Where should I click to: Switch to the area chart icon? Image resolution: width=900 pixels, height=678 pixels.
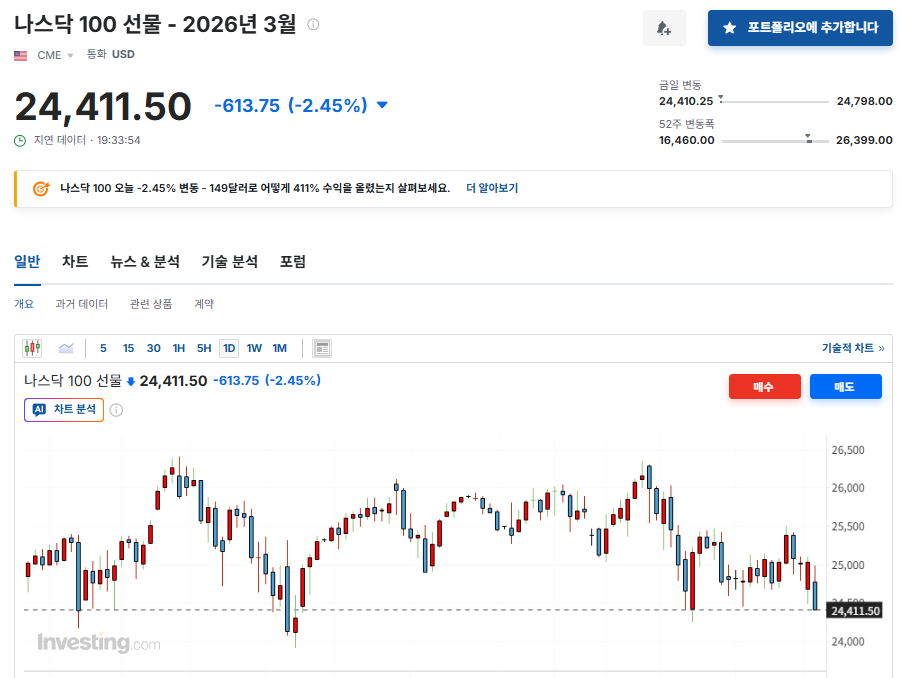pyautogui.click(x=66, y=348)
